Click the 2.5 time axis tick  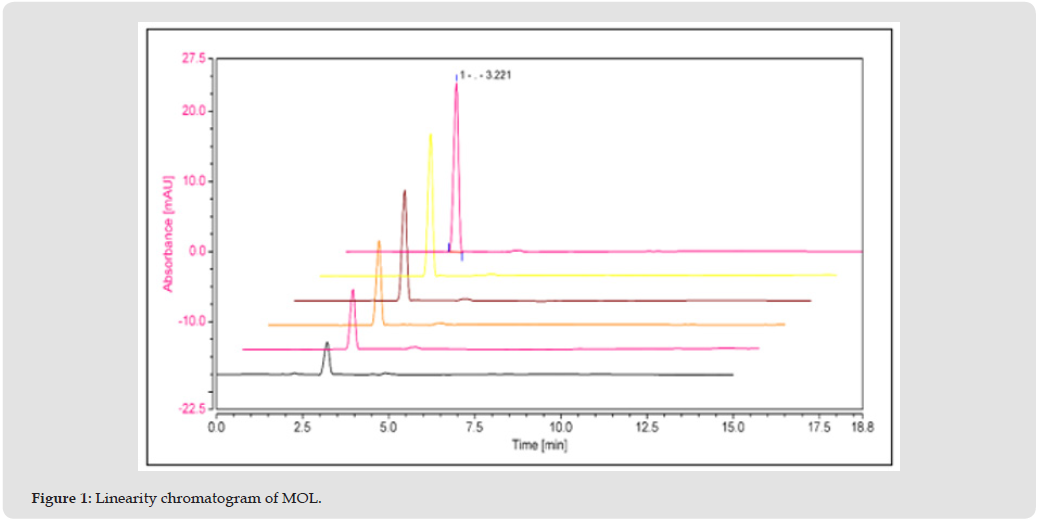pos(302,427)
